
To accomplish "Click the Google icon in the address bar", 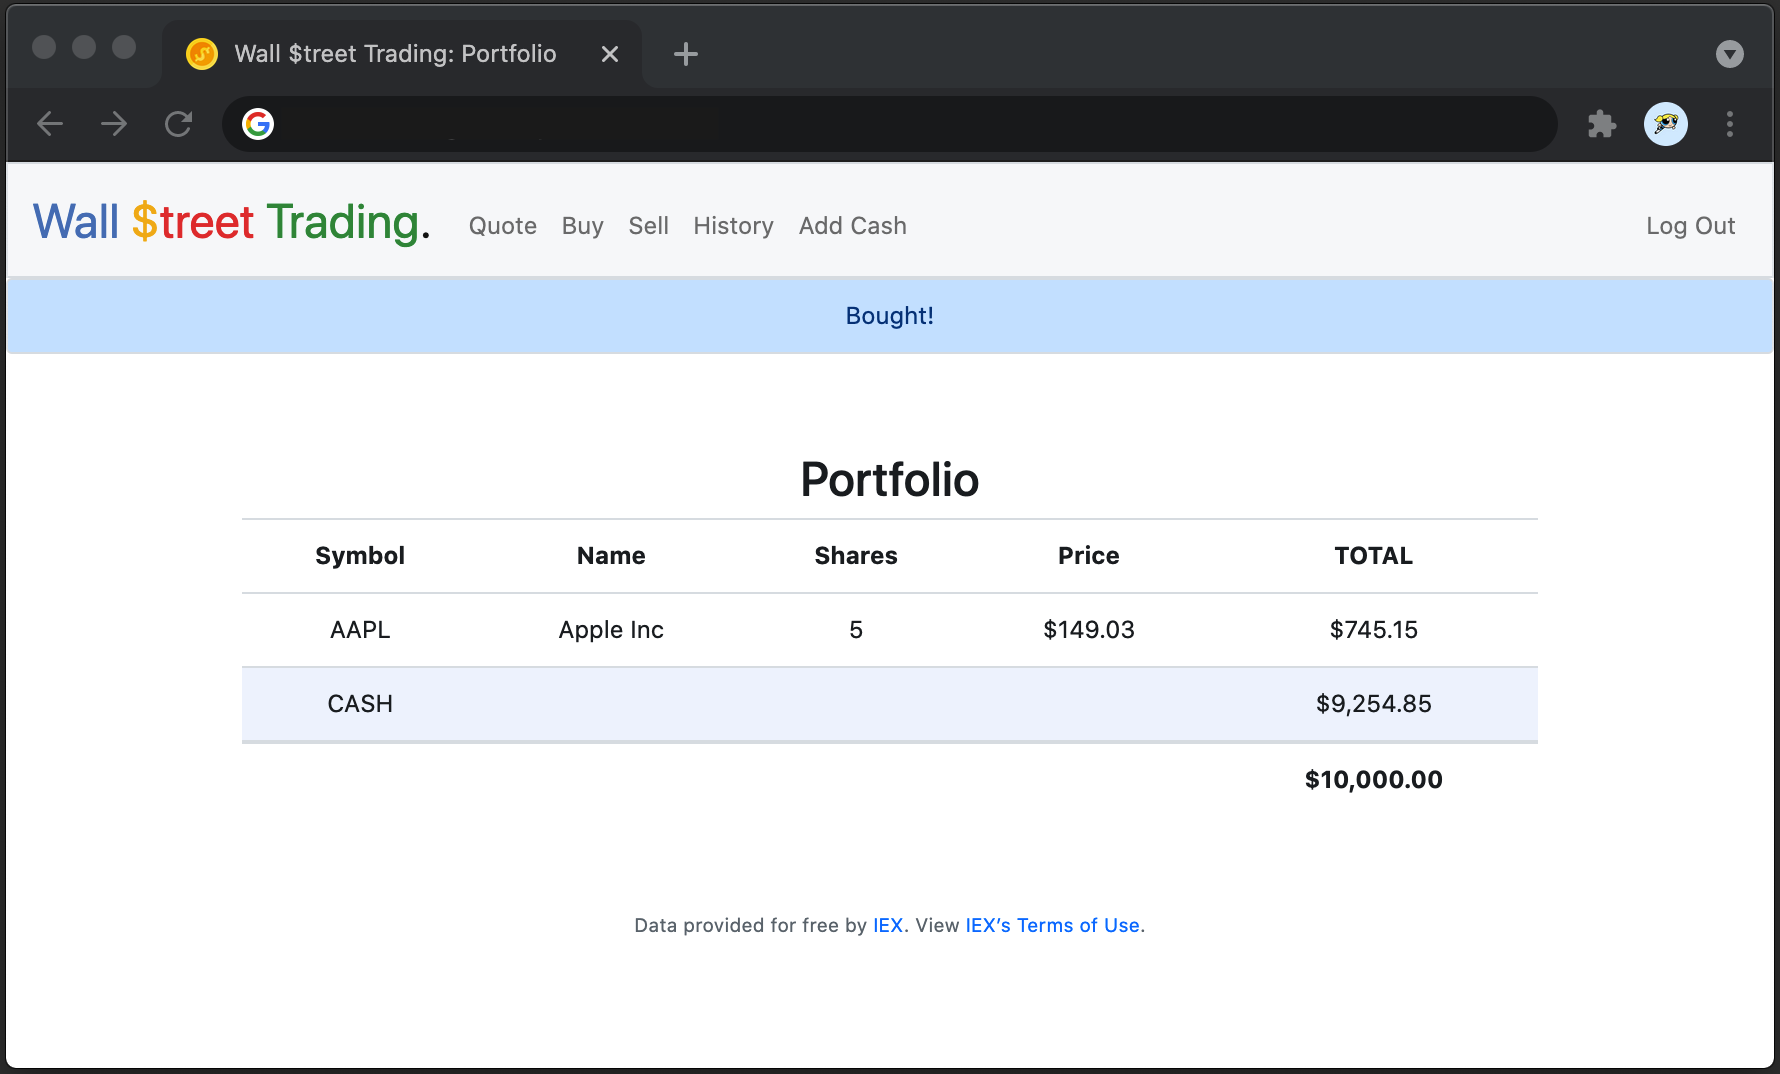I will click(x=258, y=124).
